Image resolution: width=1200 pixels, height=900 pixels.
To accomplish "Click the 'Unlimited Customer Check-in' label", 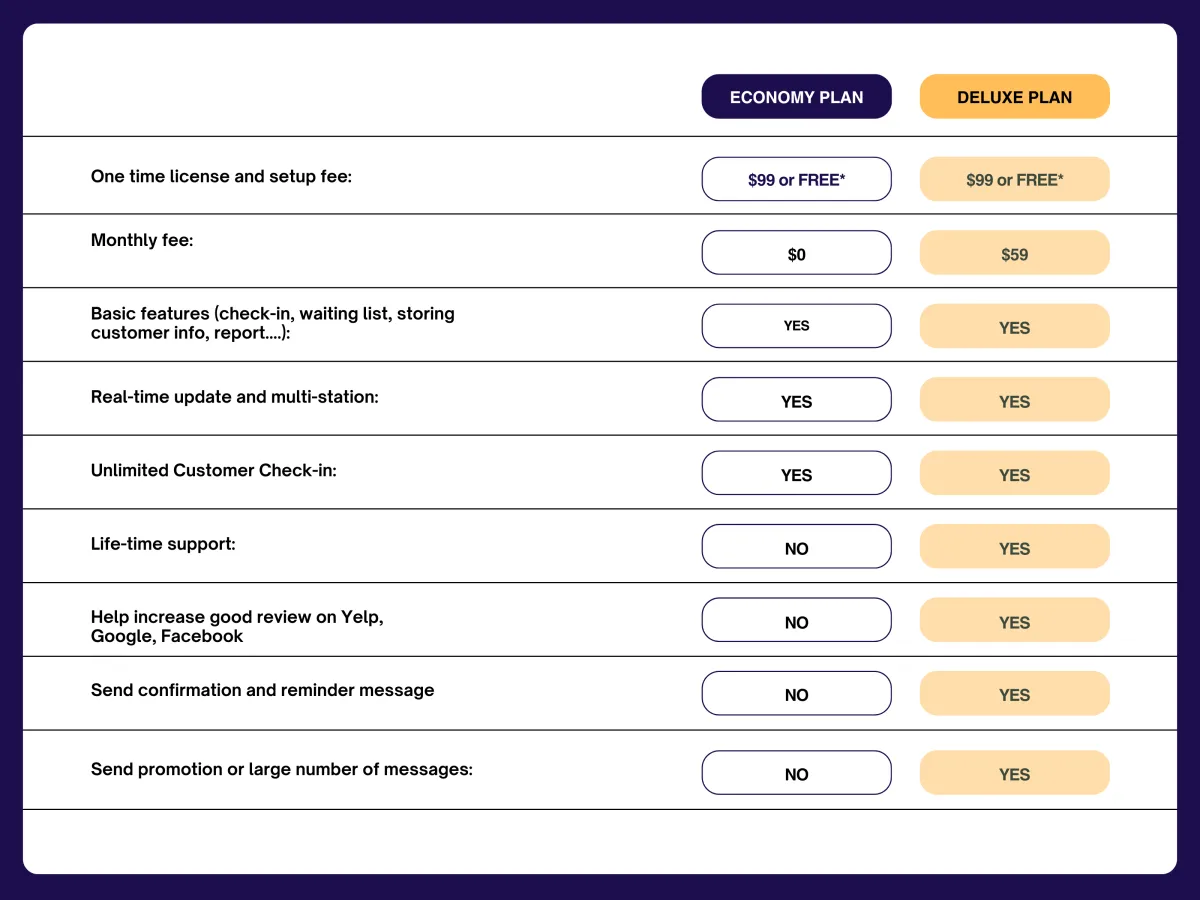I will point(213,470).
